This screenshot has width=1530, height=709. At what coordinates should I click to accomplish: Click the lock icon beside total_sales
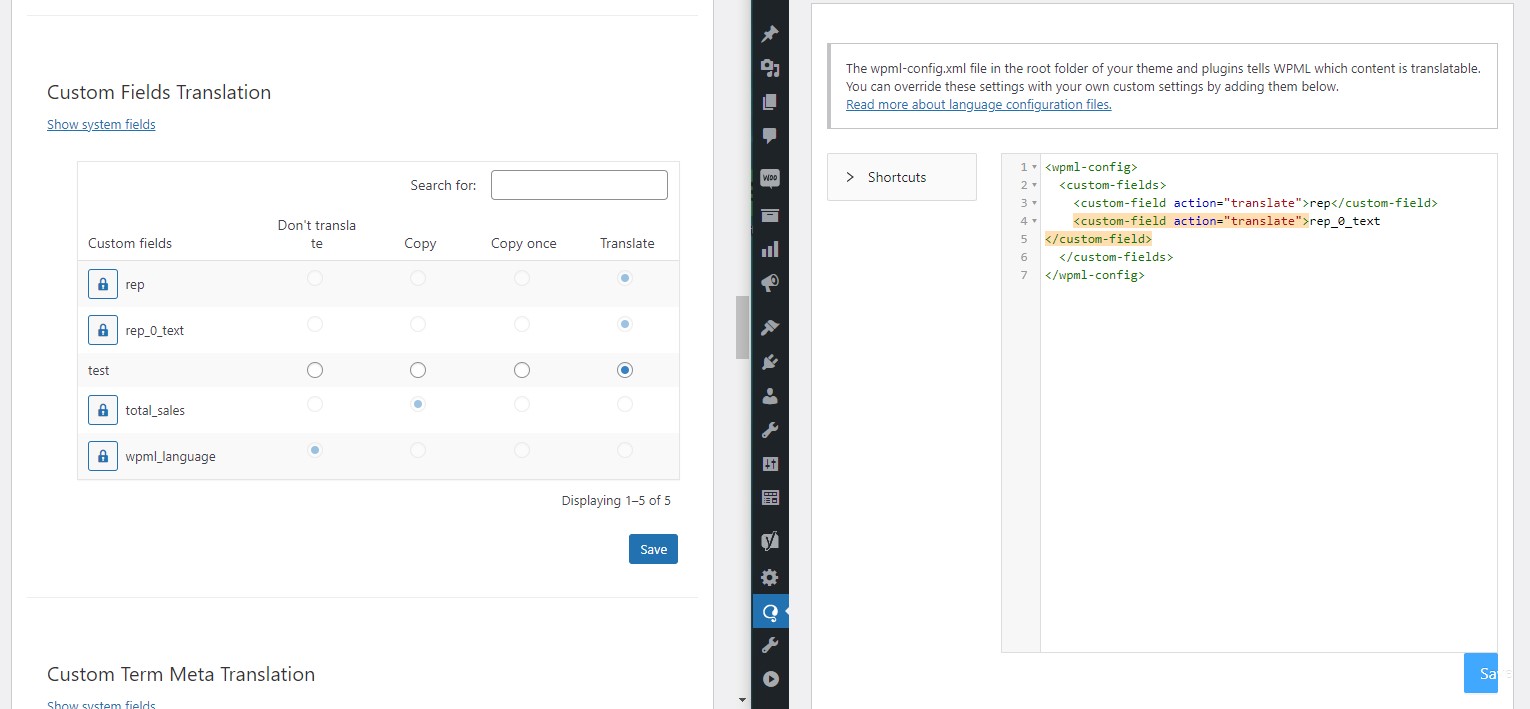coord(103,410)
